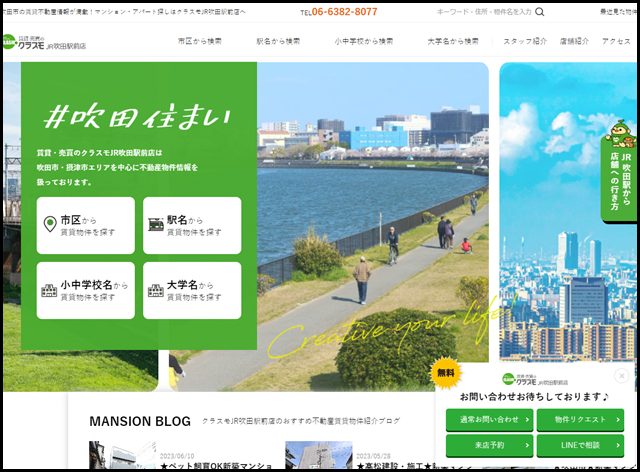Search rentals by 駅名 card
This screenshot has width=640, height=472.
[x=192, y=225]
